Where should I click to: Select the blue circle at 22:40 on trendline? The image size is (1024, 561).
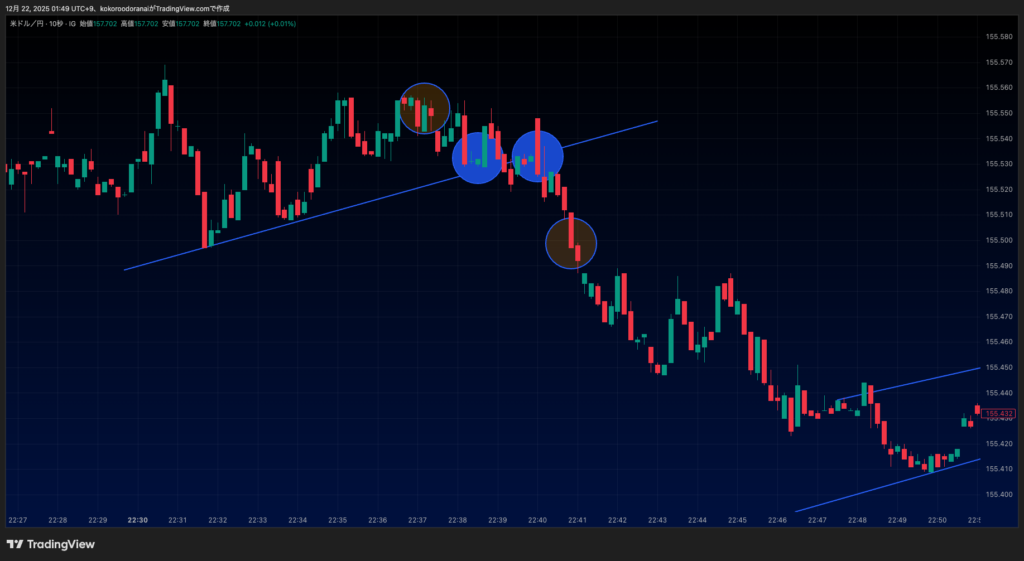coord(538,154)
